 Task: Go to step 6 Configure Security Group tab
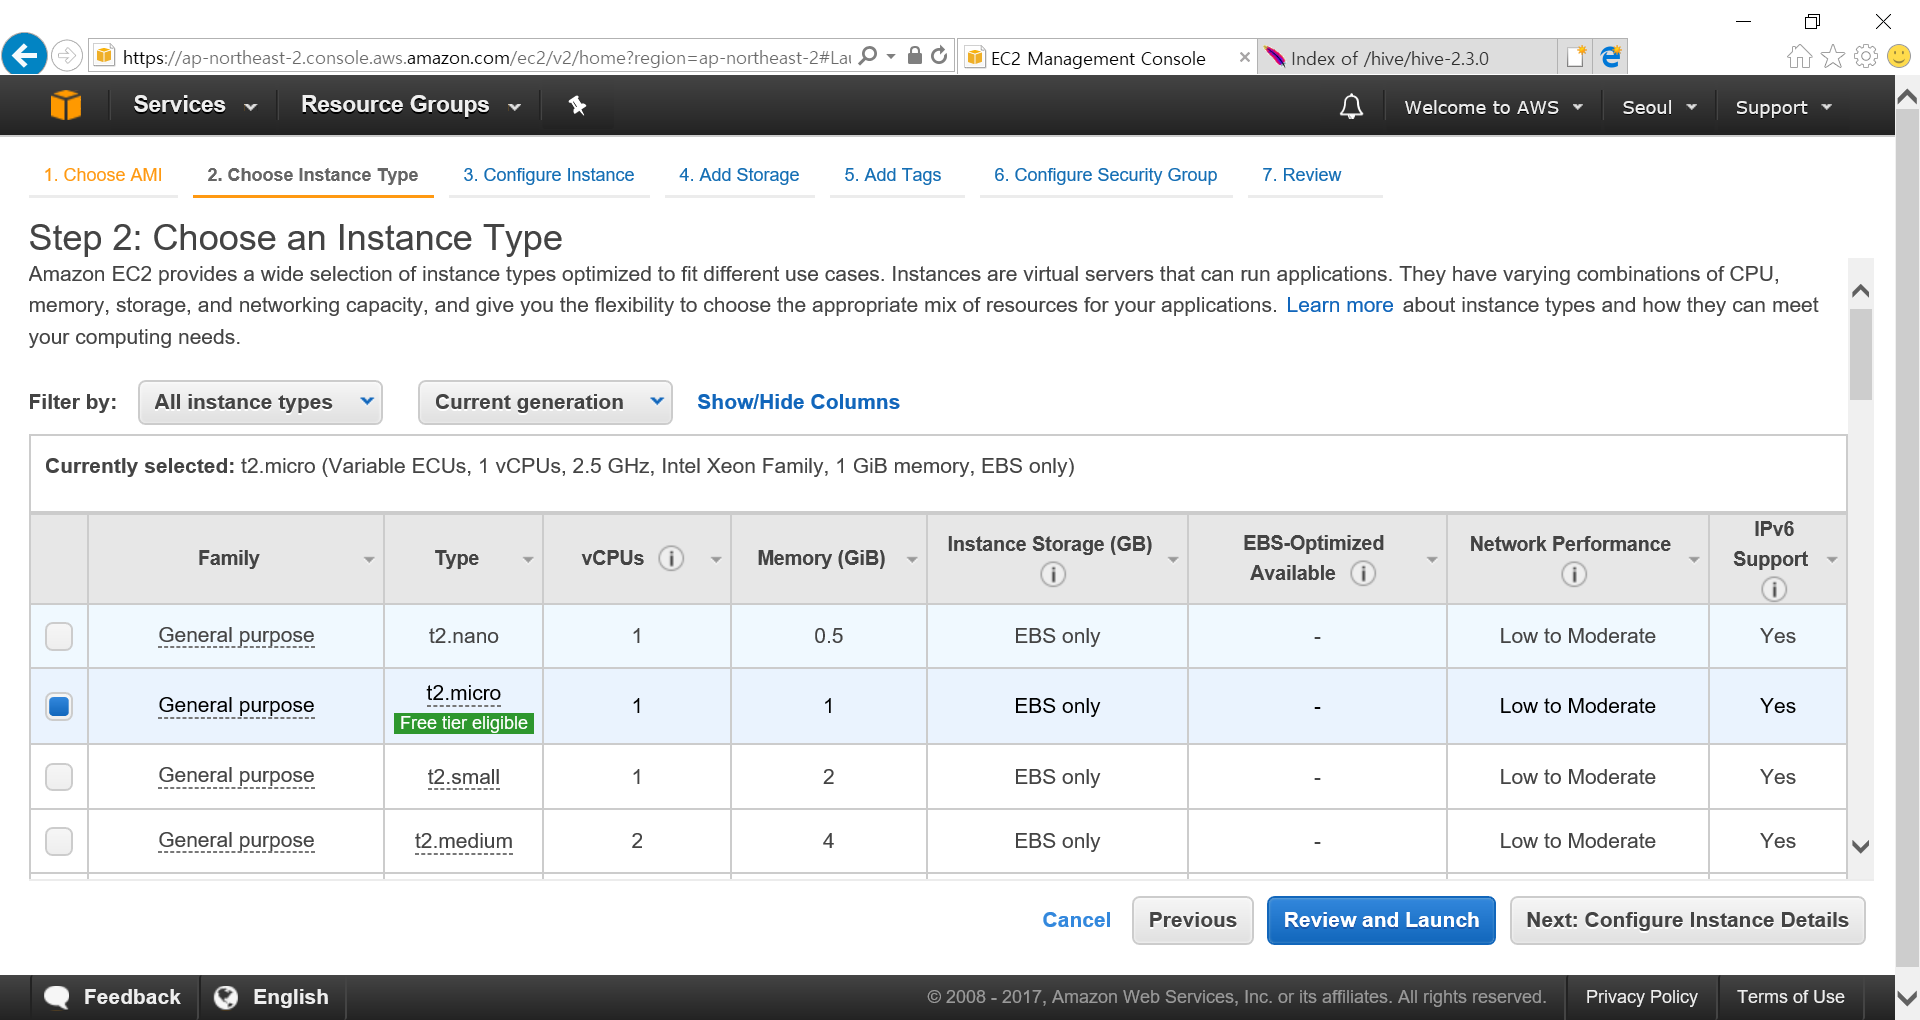coord(1106,175)
